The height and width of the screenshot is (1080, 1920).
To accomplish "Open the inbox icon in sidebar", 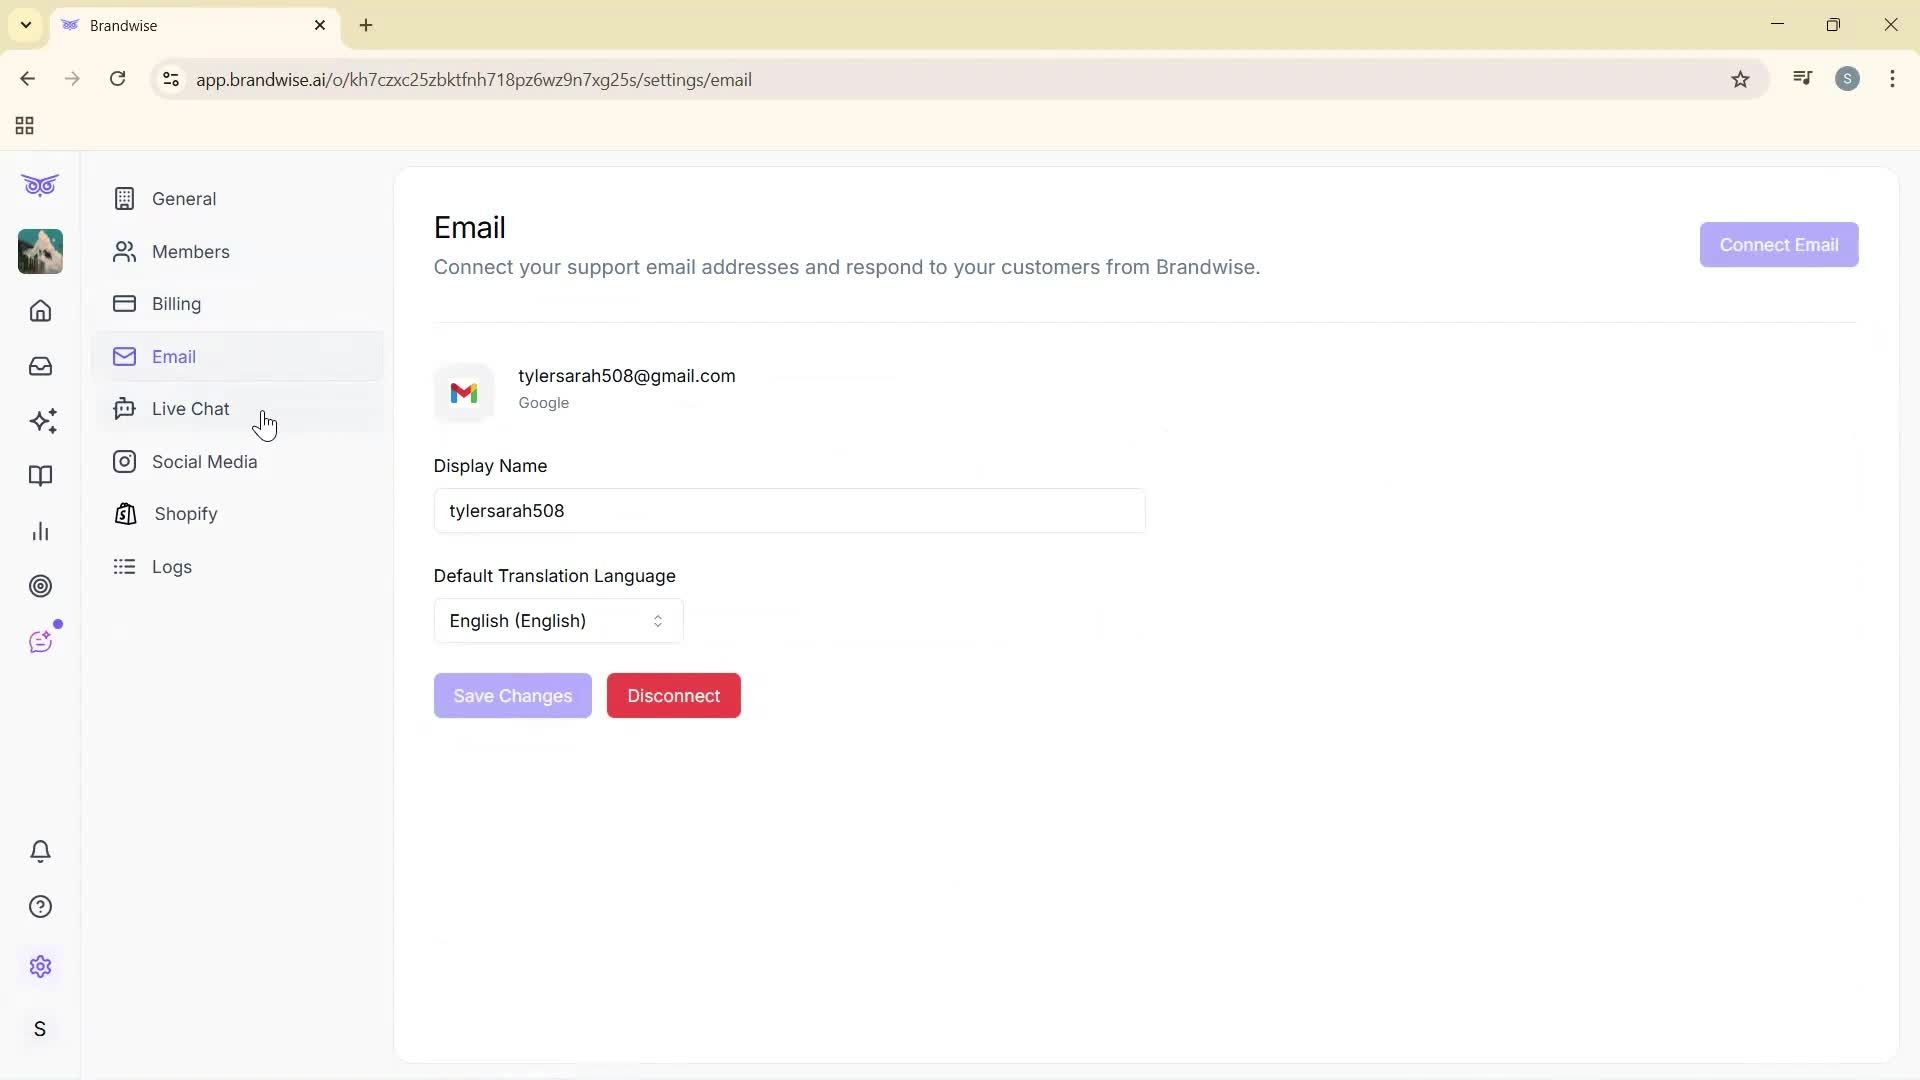I will 40,366.
